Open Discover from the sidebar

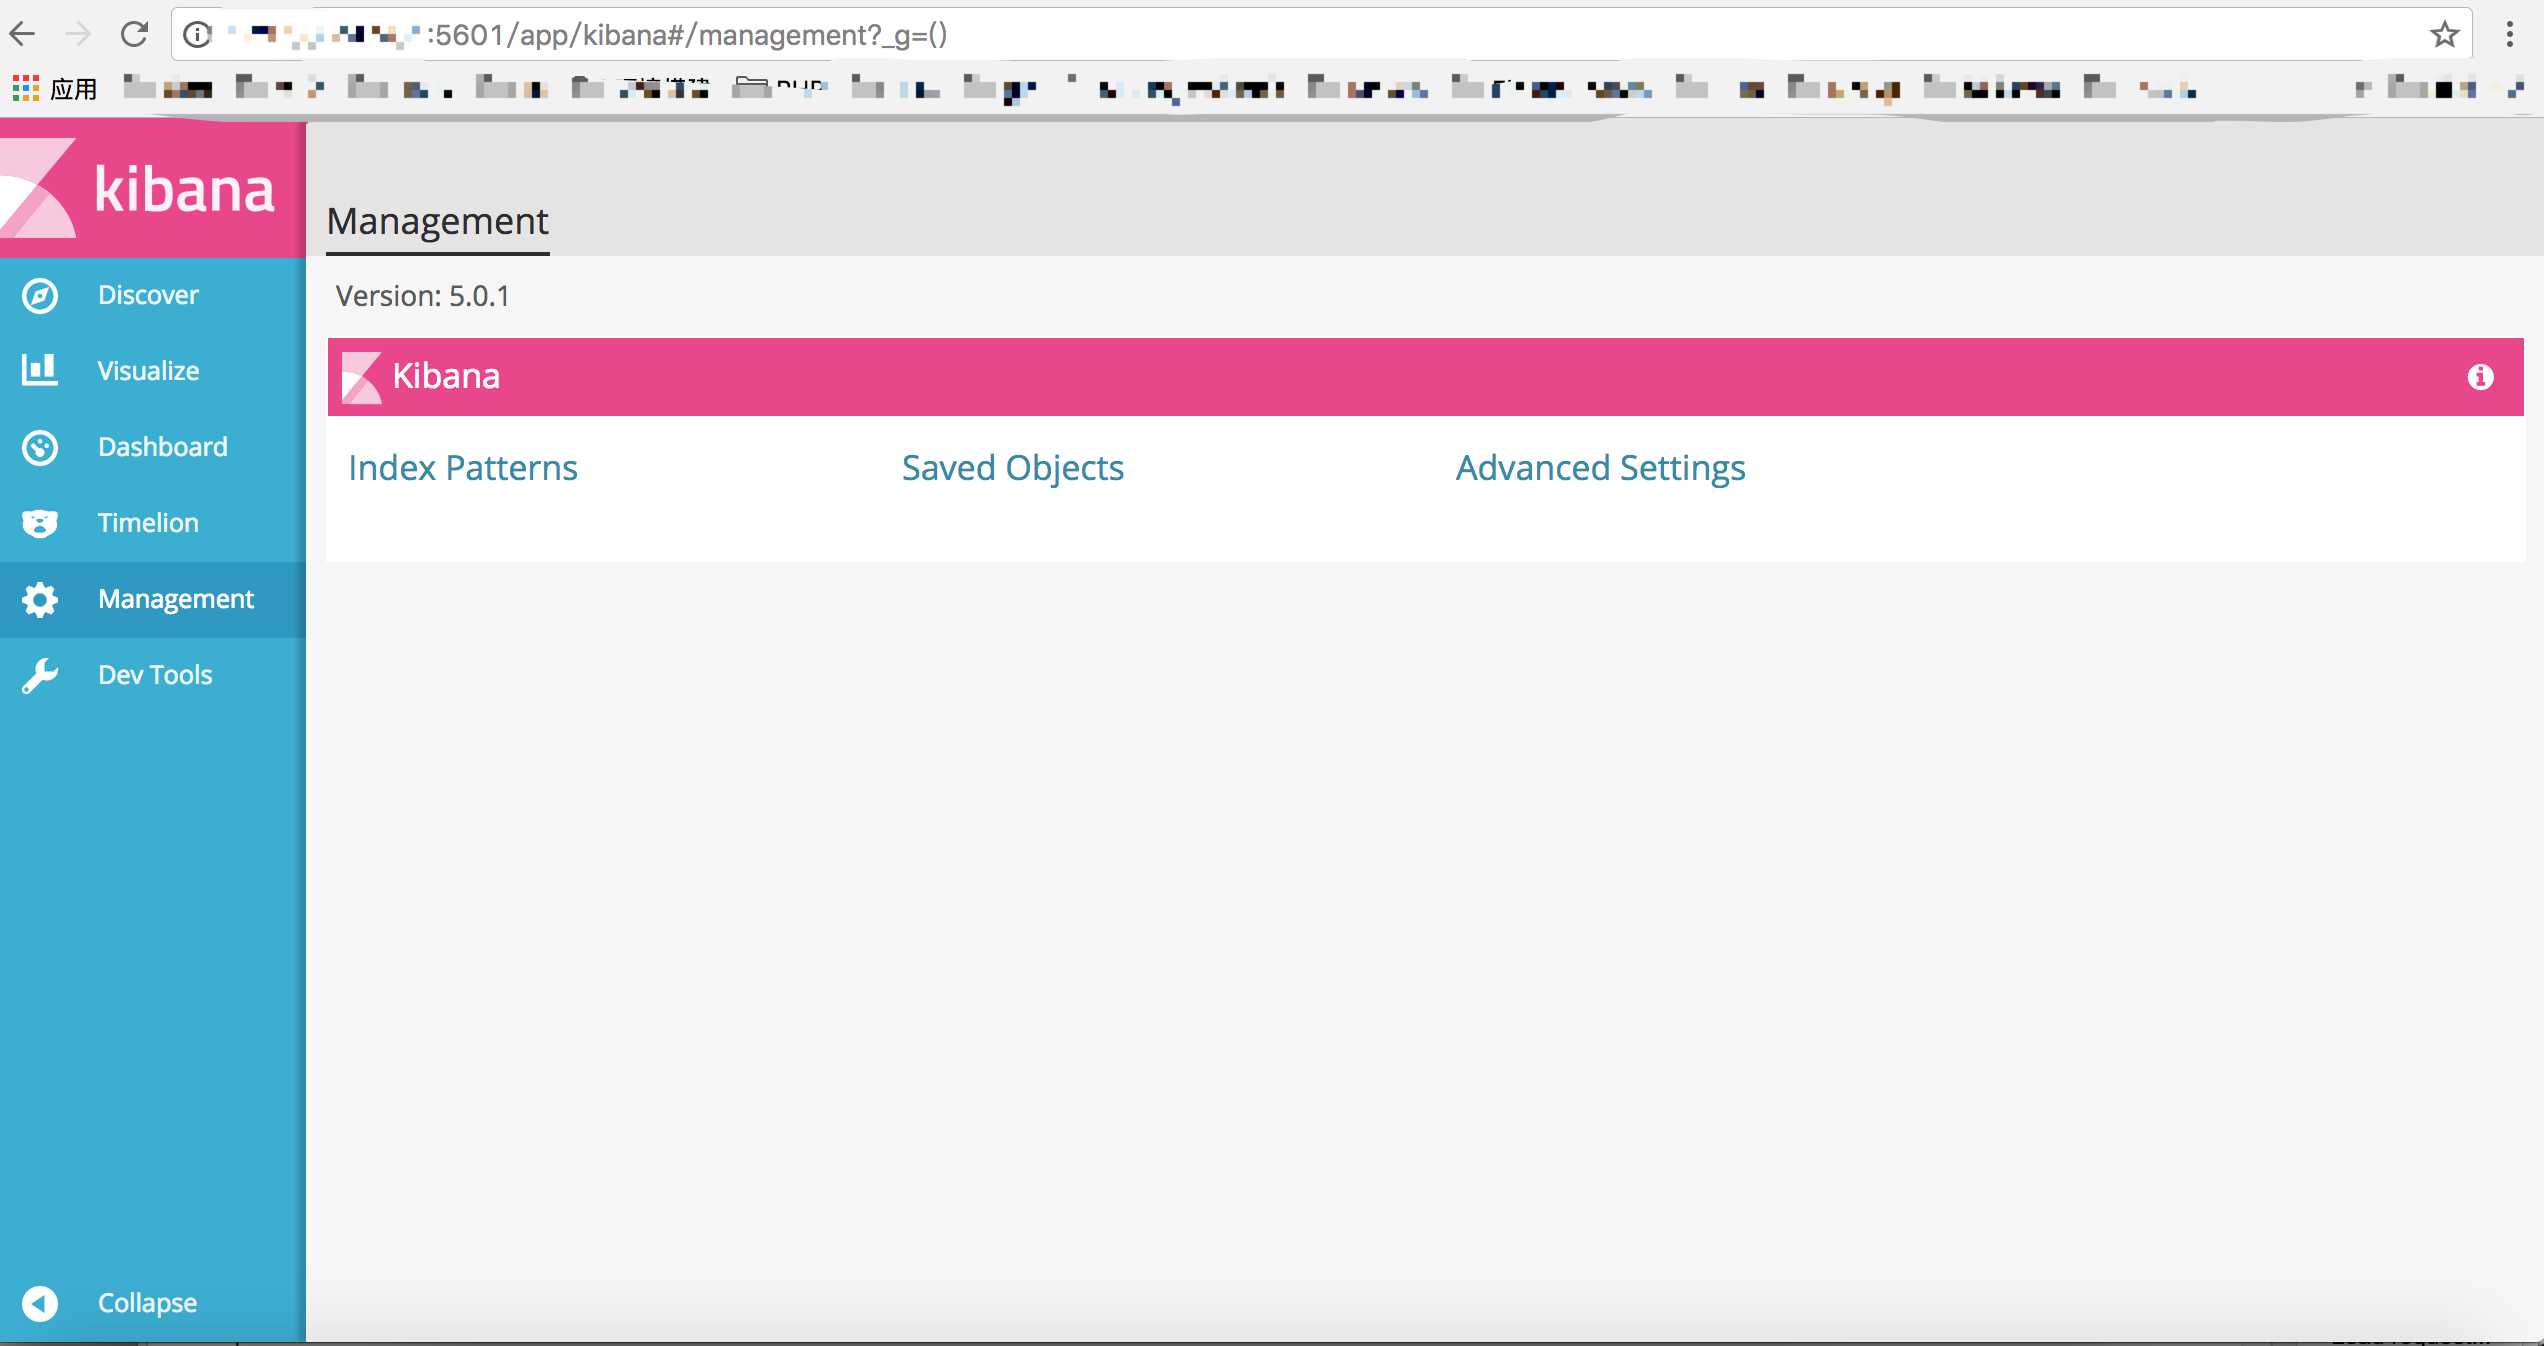148,295
